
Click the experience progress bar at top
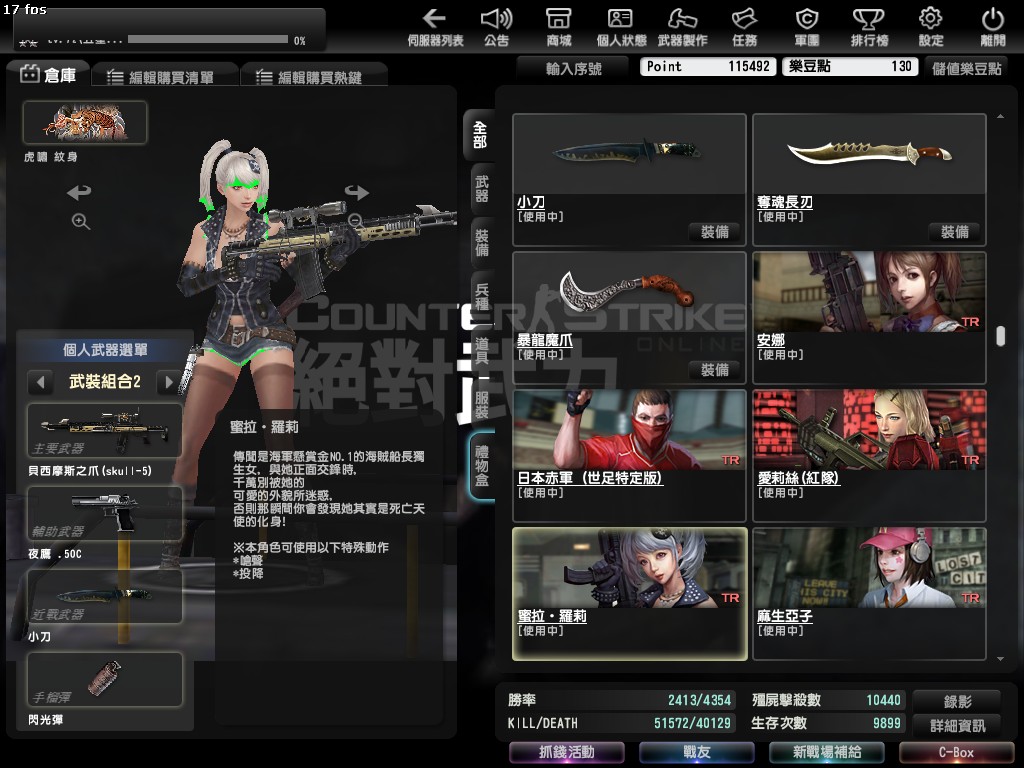click(208, 40)
